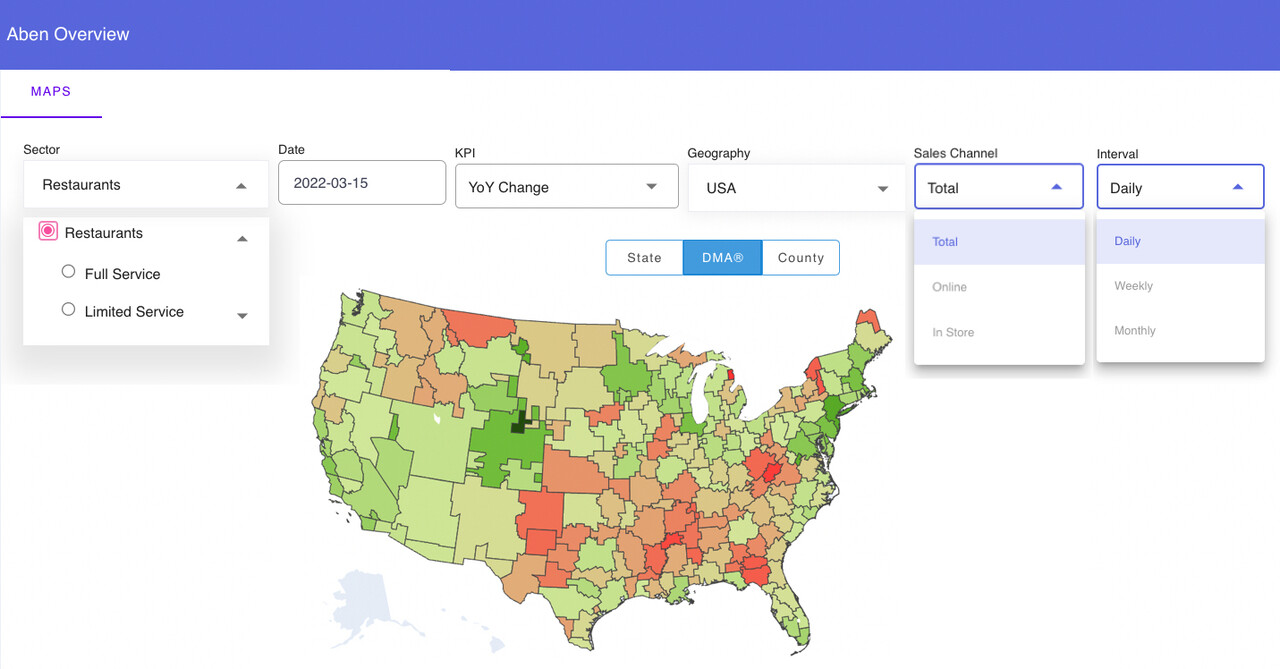The height and width of the screenshot is (669, 1280).
Task: Choose In Store from Sales Channel options
Action: [951, 332]
